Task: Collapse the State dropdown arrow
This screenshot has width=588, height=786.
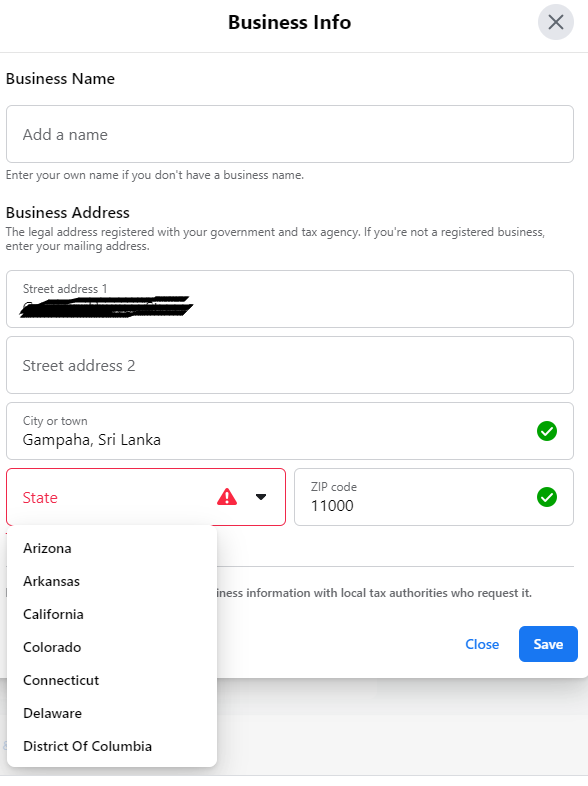Action: tap(261, 497)
